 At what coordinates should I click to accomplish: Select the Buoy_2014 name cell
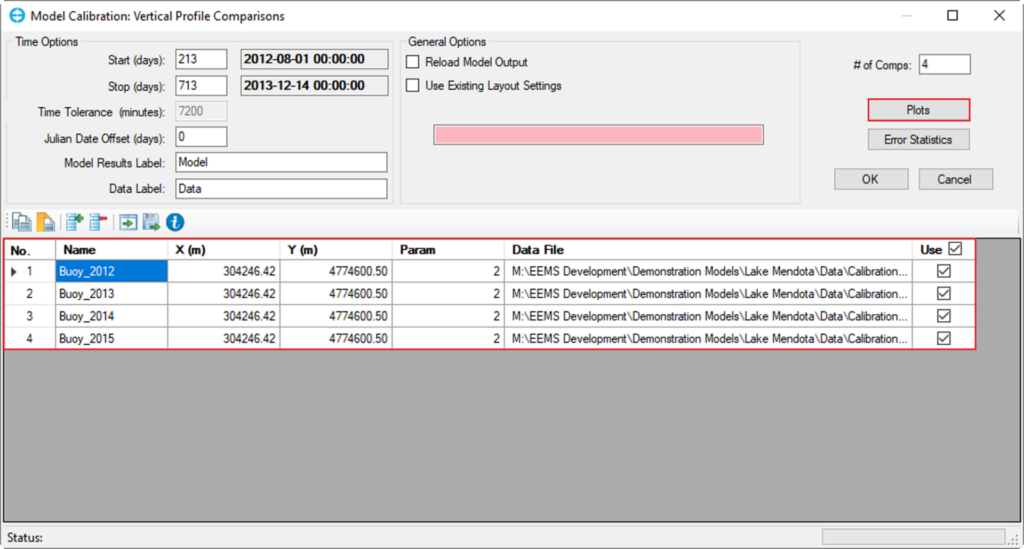coord(111,316)
